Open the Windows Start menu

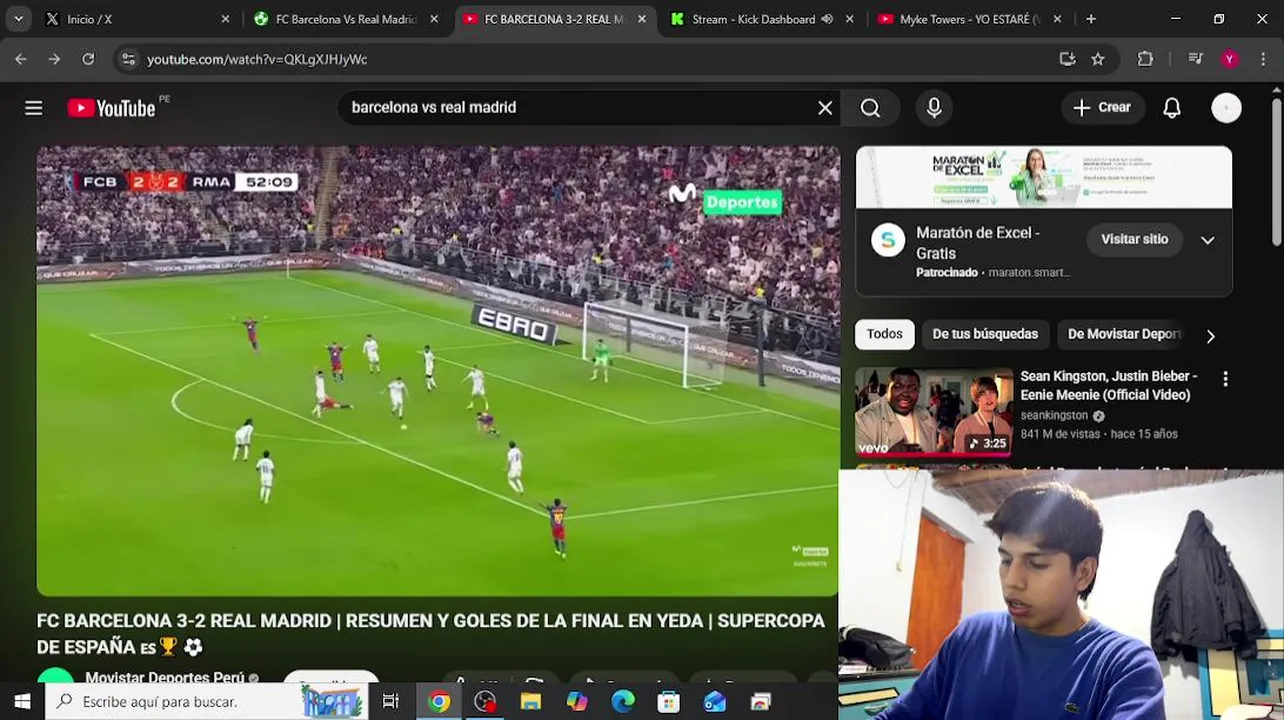(x=22, y=702)
